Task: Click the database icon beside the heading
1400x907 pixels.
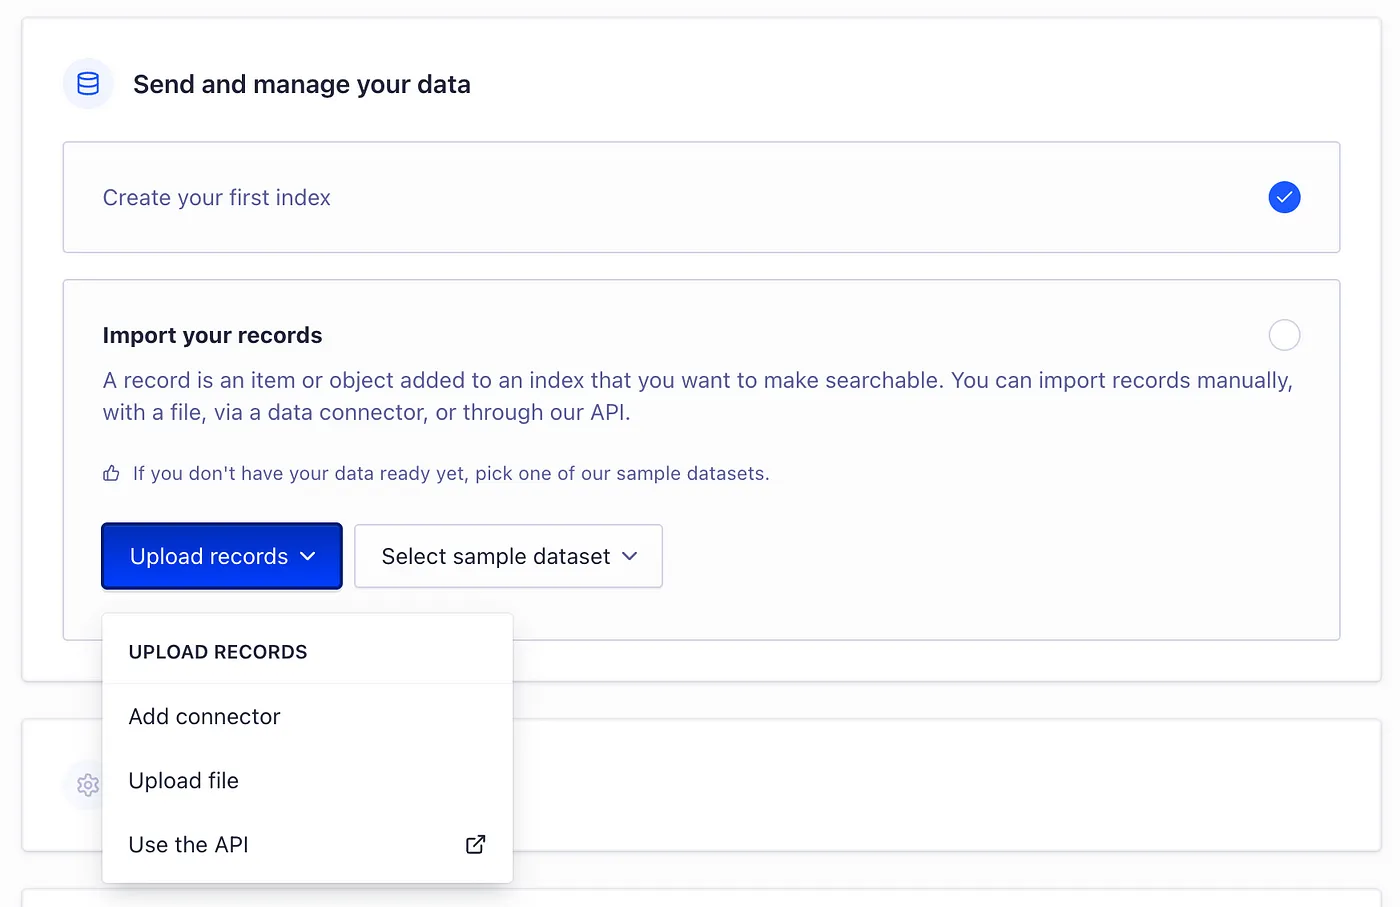Action: pos(88,84)
